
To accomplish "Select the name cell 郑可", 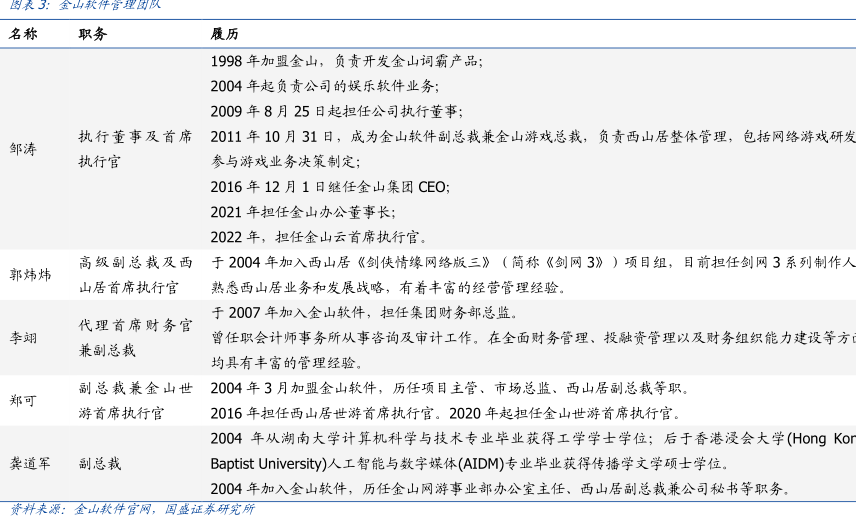I will pyautogui.click(x=24, y=400).
